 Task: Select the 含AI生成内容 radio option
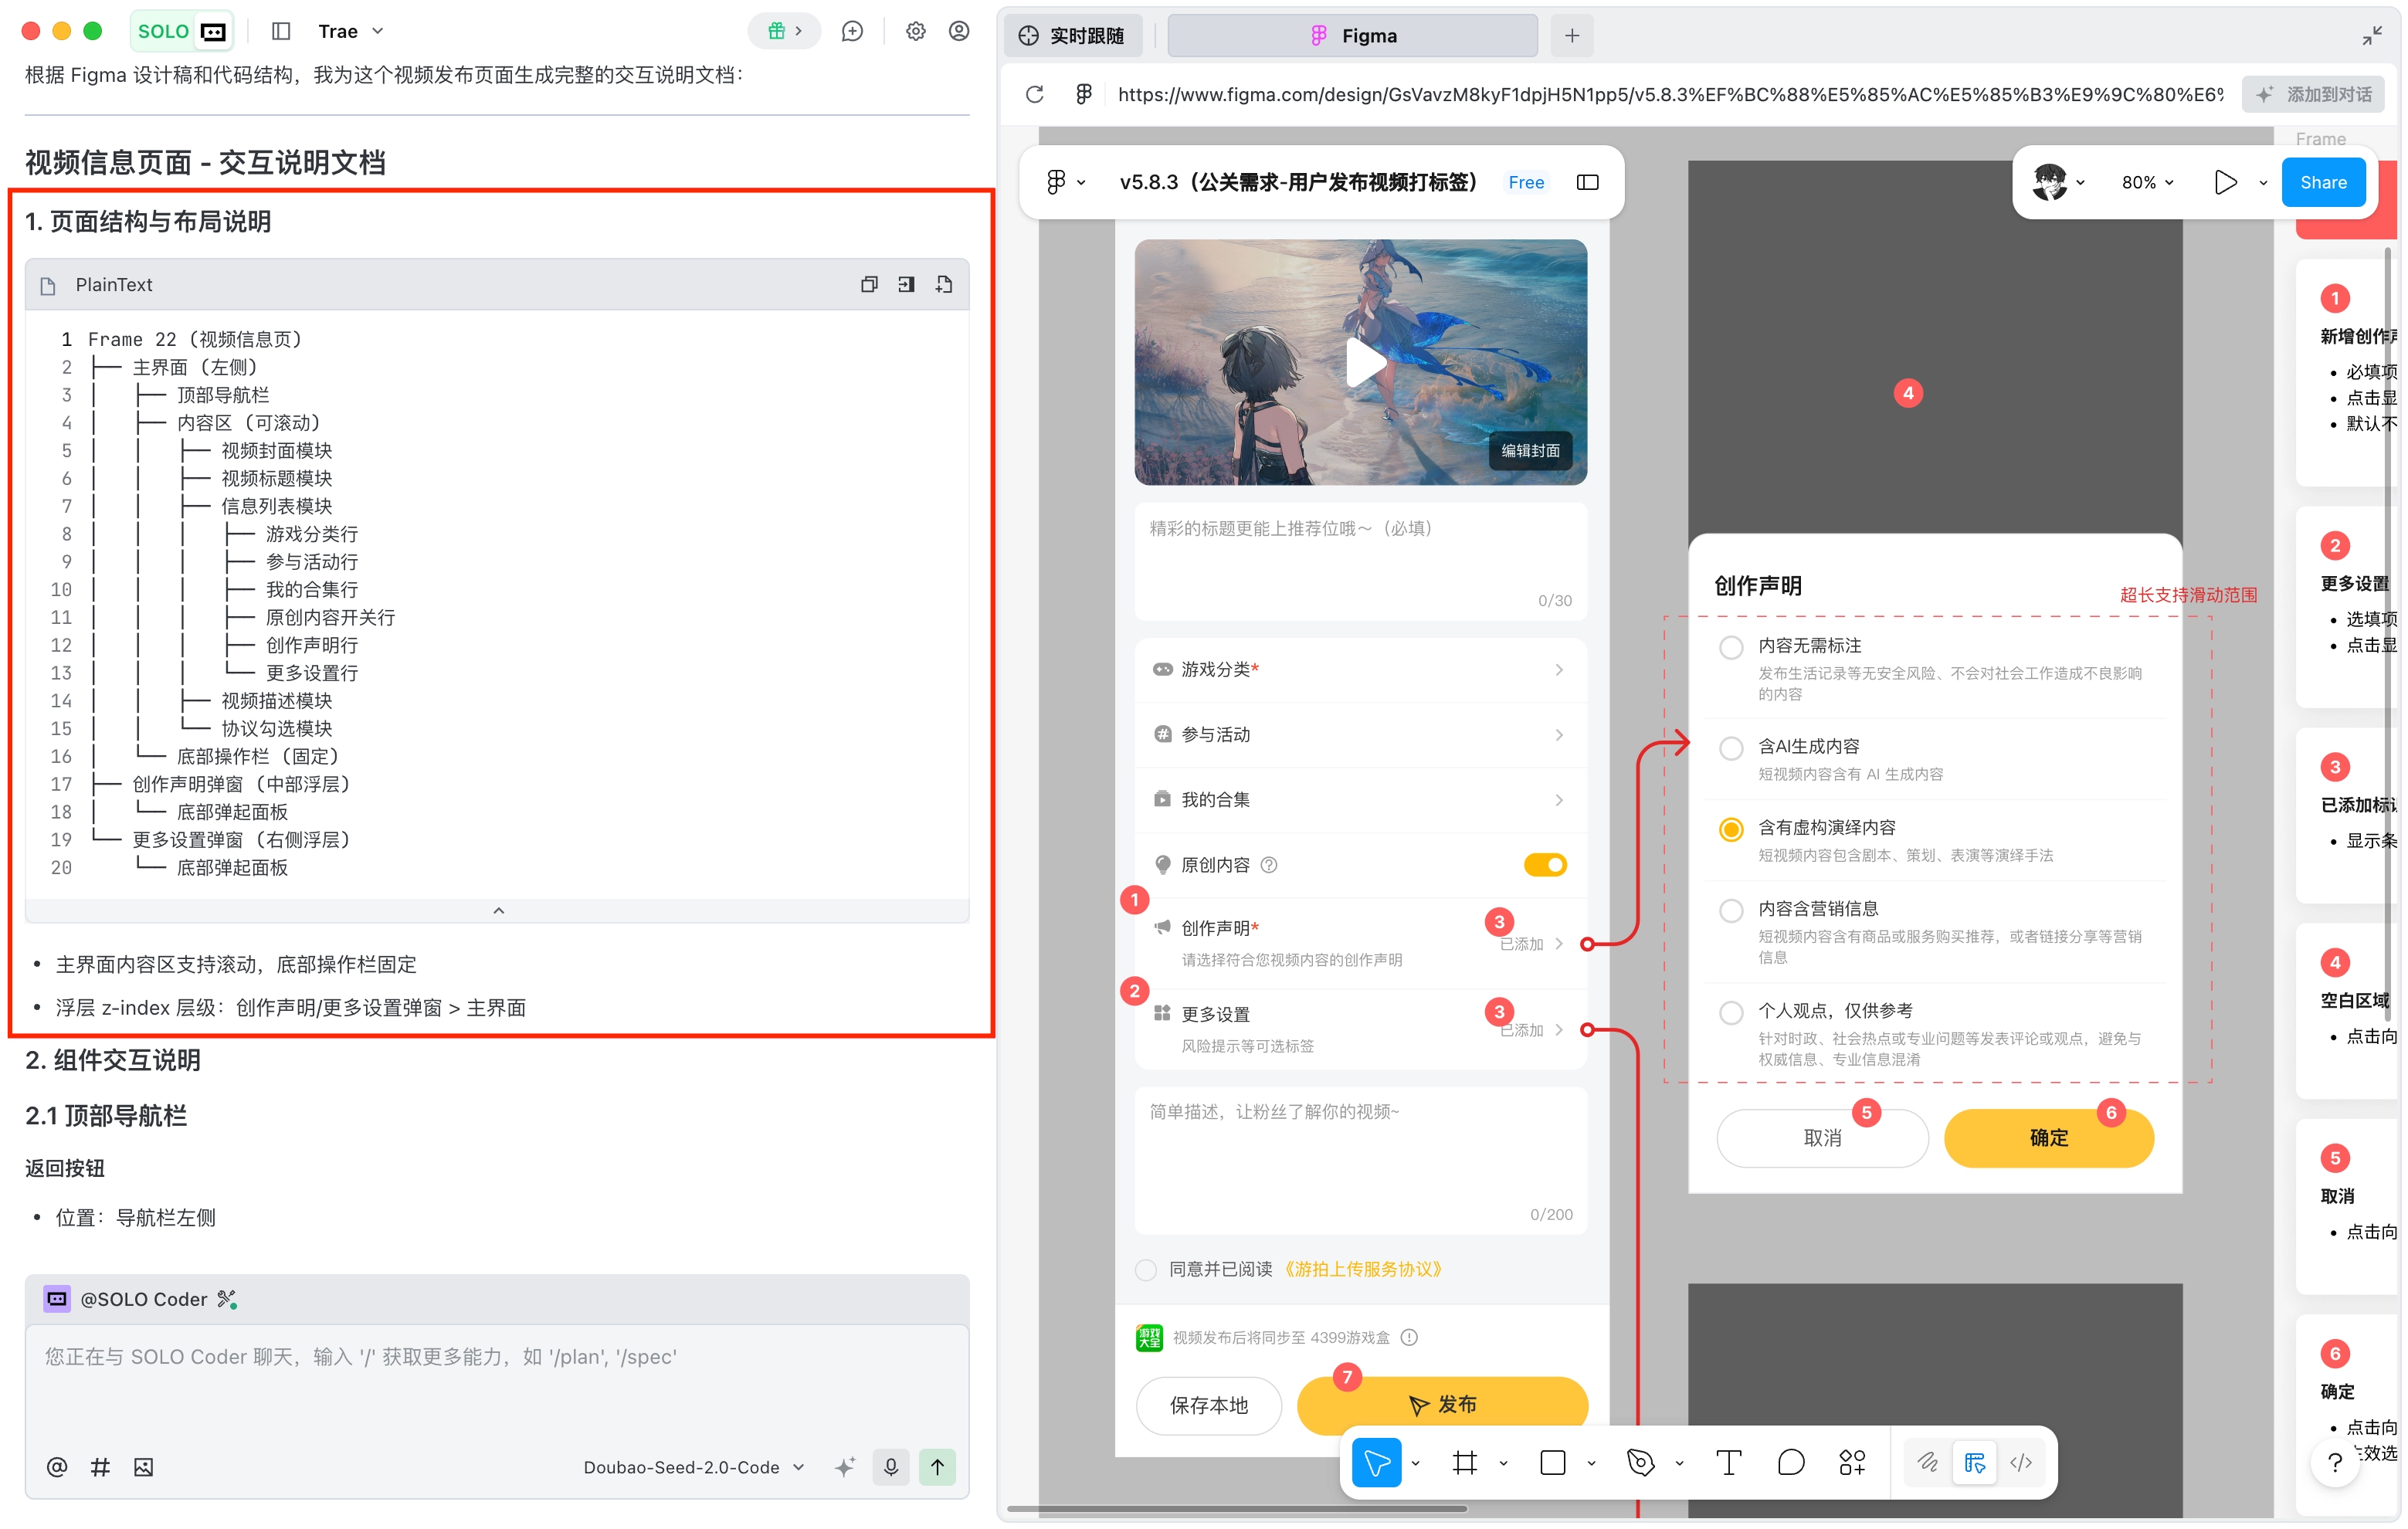(x=1731, y=748)
